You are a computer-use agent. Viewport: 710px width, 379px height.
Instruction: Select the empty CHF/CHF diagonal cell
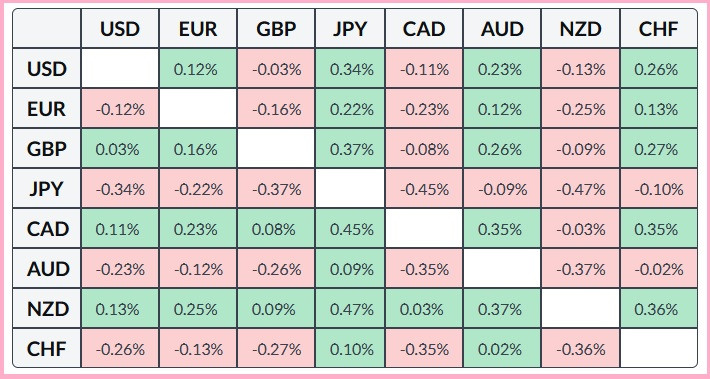click(x=658, y=348)
